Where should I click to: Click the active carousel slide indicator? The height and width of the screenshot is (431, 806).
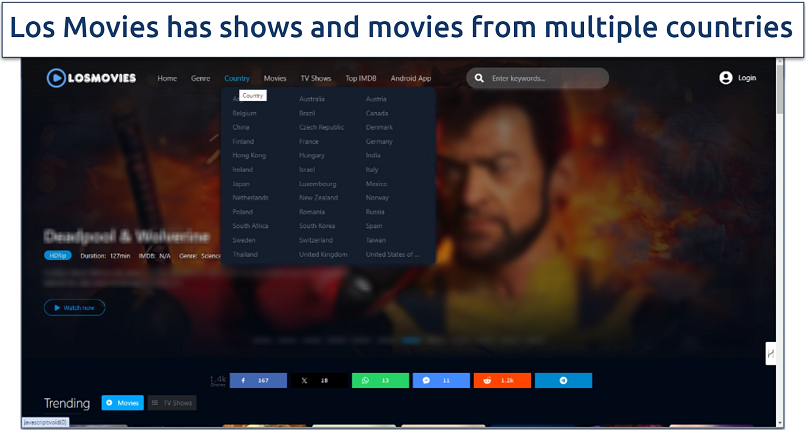pos(411,340)
